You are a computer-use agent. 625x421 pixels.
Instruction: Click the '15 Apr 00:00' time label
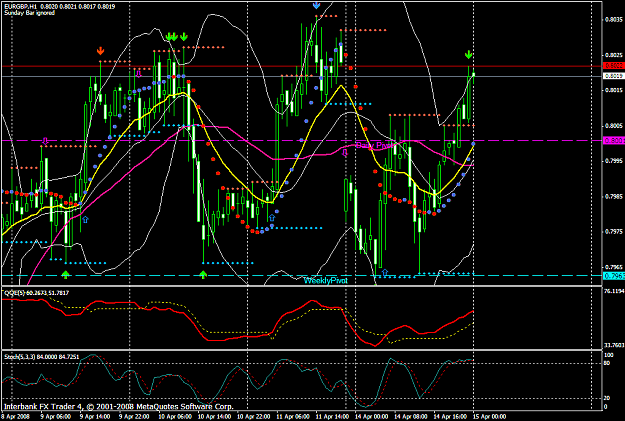[489, 417]
